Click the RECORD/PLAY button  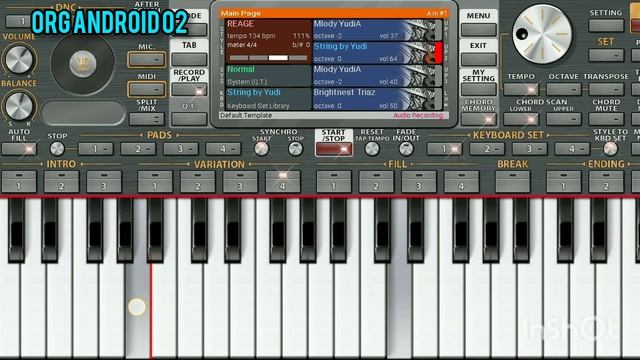(x=189, y=90)
